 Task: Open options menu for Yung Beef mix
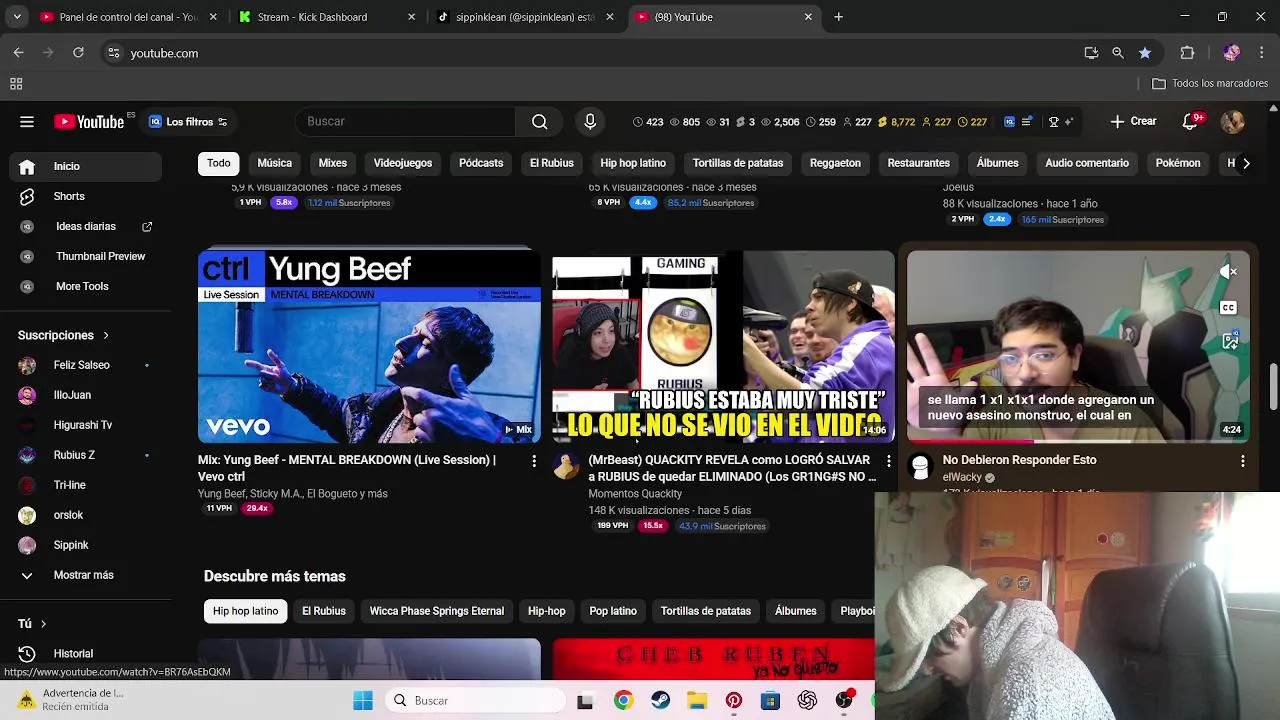pyautogui.click(x=534, y=461)
